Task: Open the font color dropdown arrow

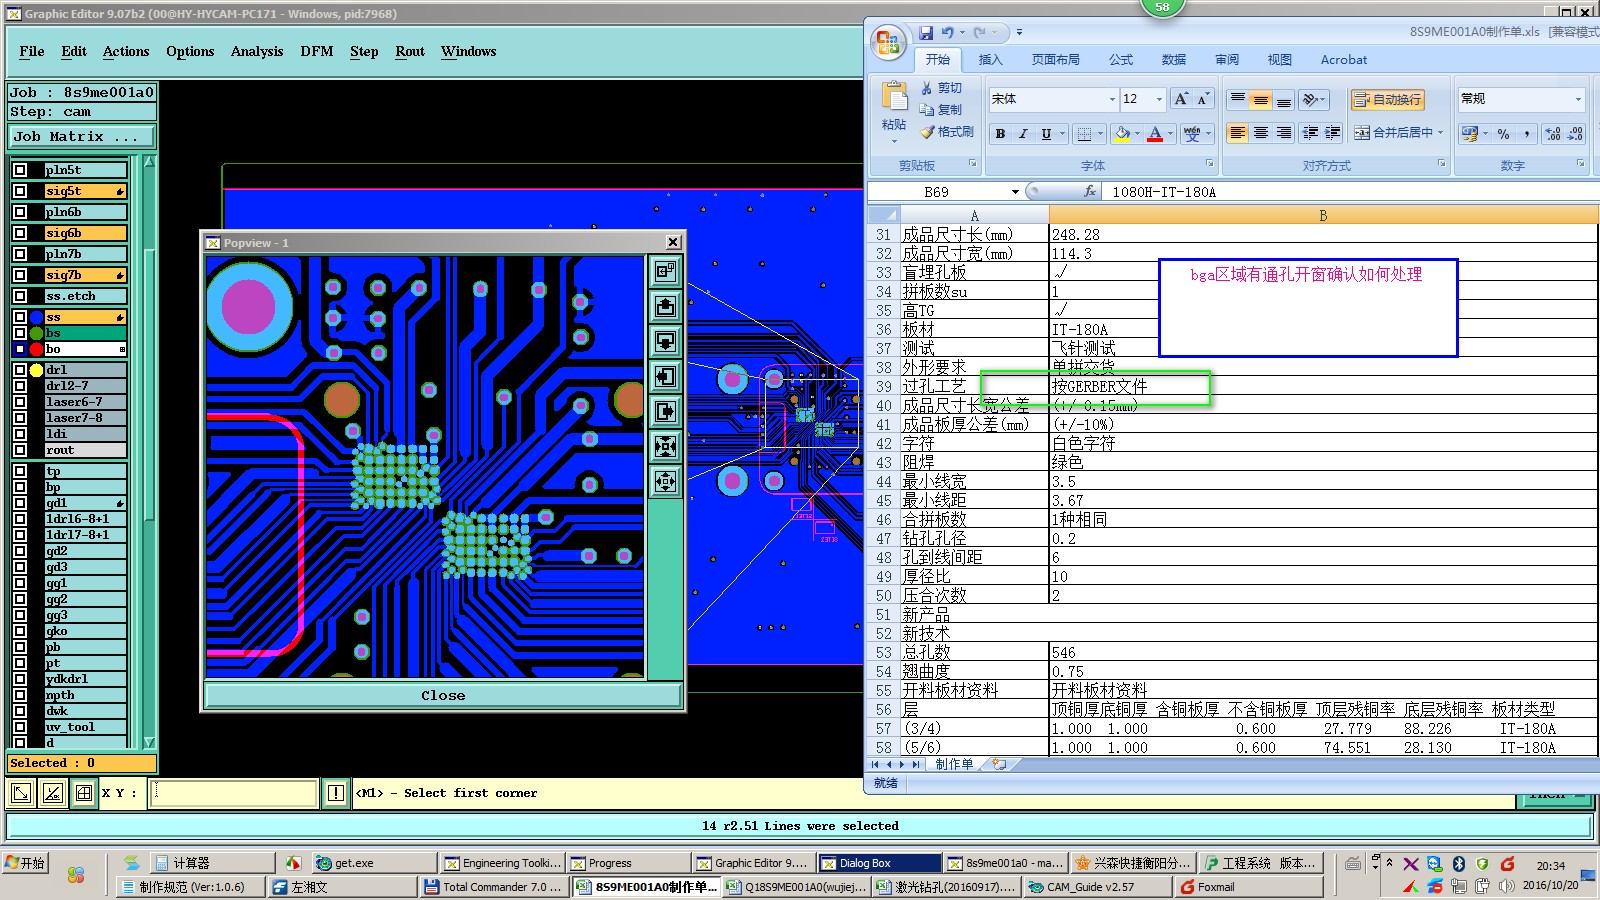Action: pos(1170,133)
